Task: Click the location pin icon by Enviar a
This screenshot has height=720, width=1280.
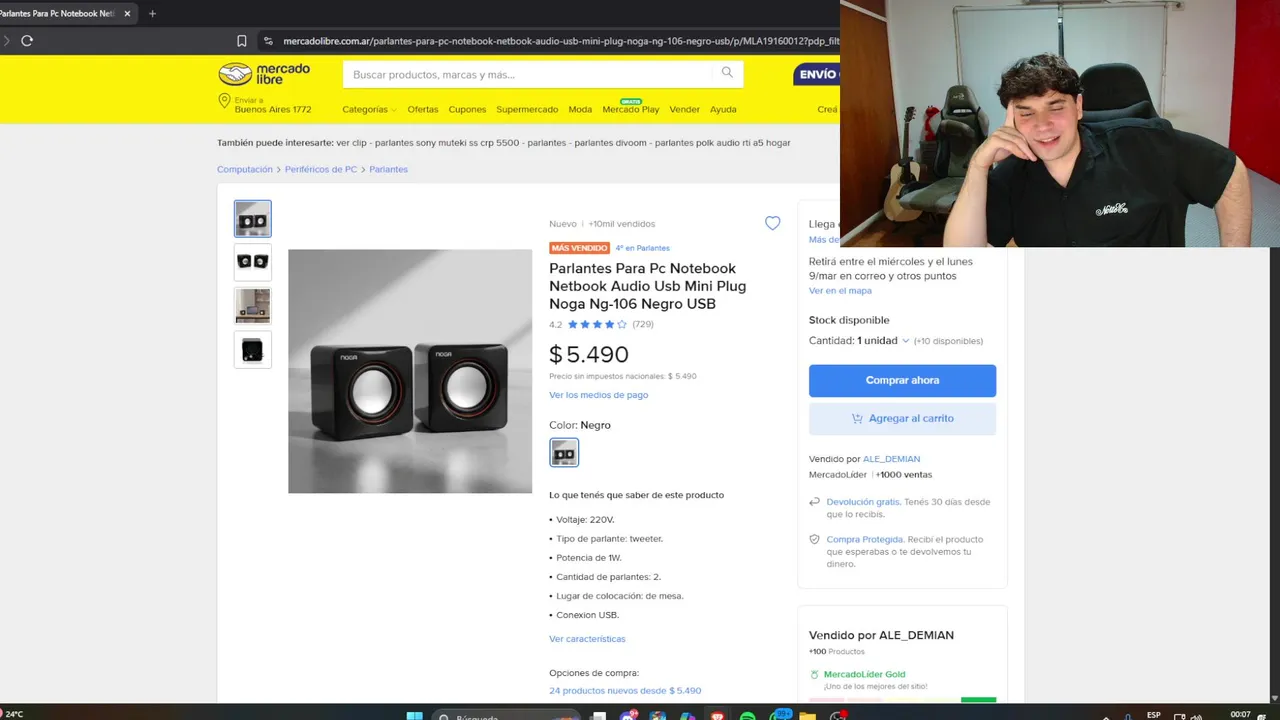Action: (224, 102)
